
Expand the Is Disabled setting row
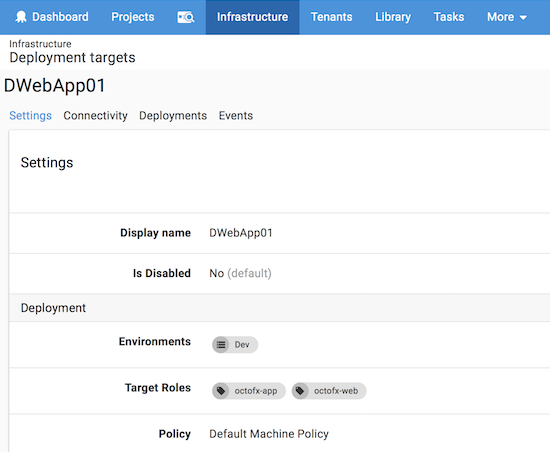pyautogui.click(x=280, y=273)
